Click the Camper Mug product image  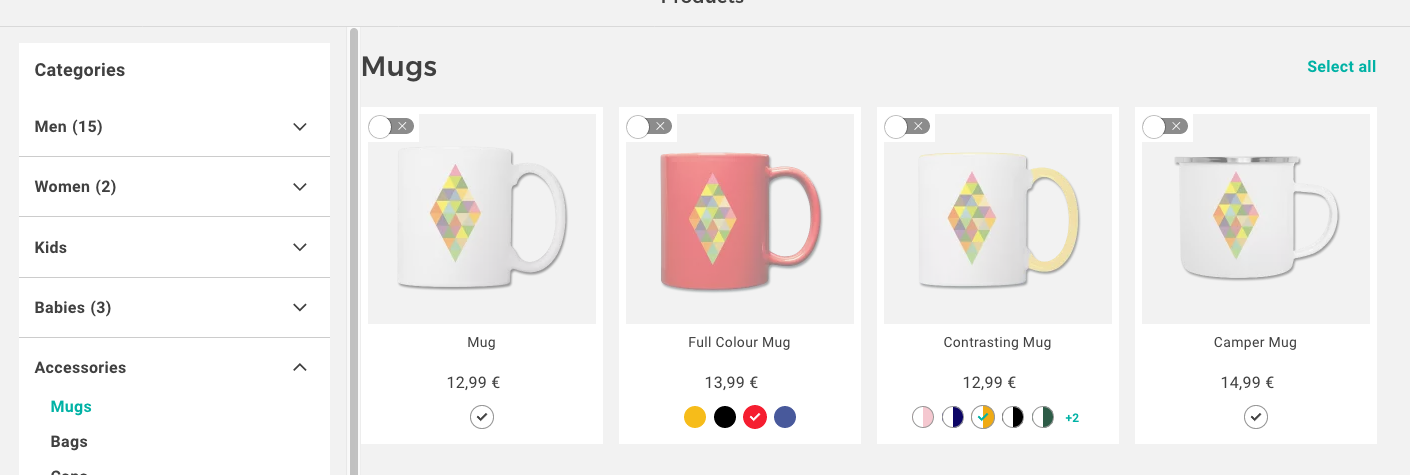coord(1255,219)
